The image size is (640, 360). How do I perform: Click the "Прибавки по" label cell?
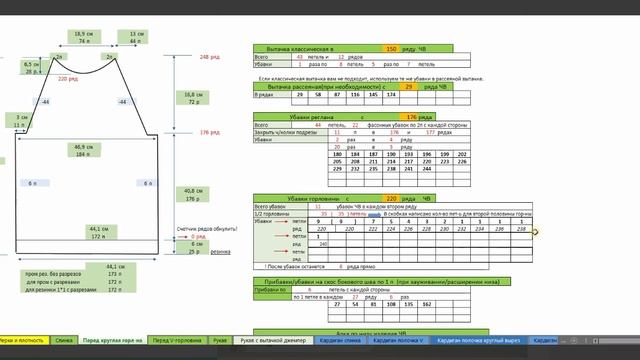coord(272,289)
